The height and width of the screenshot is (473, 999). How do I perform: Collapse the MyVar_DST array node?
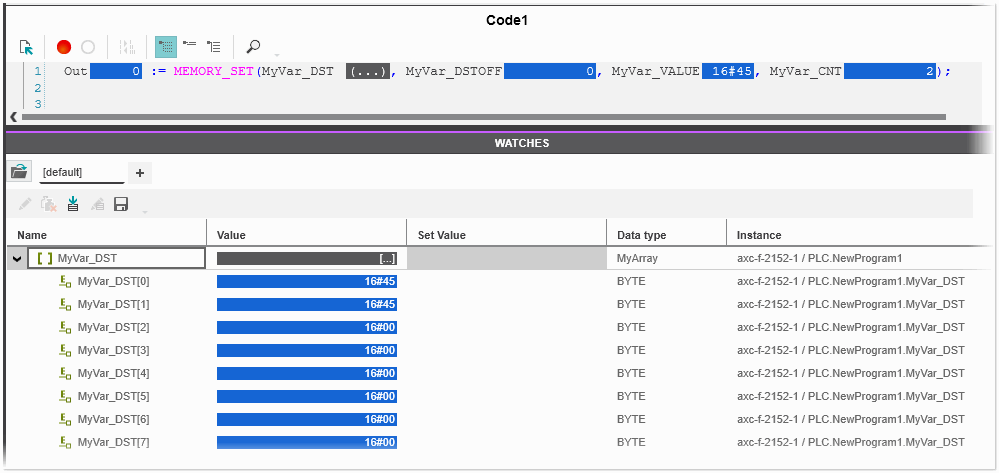[16, 258]
